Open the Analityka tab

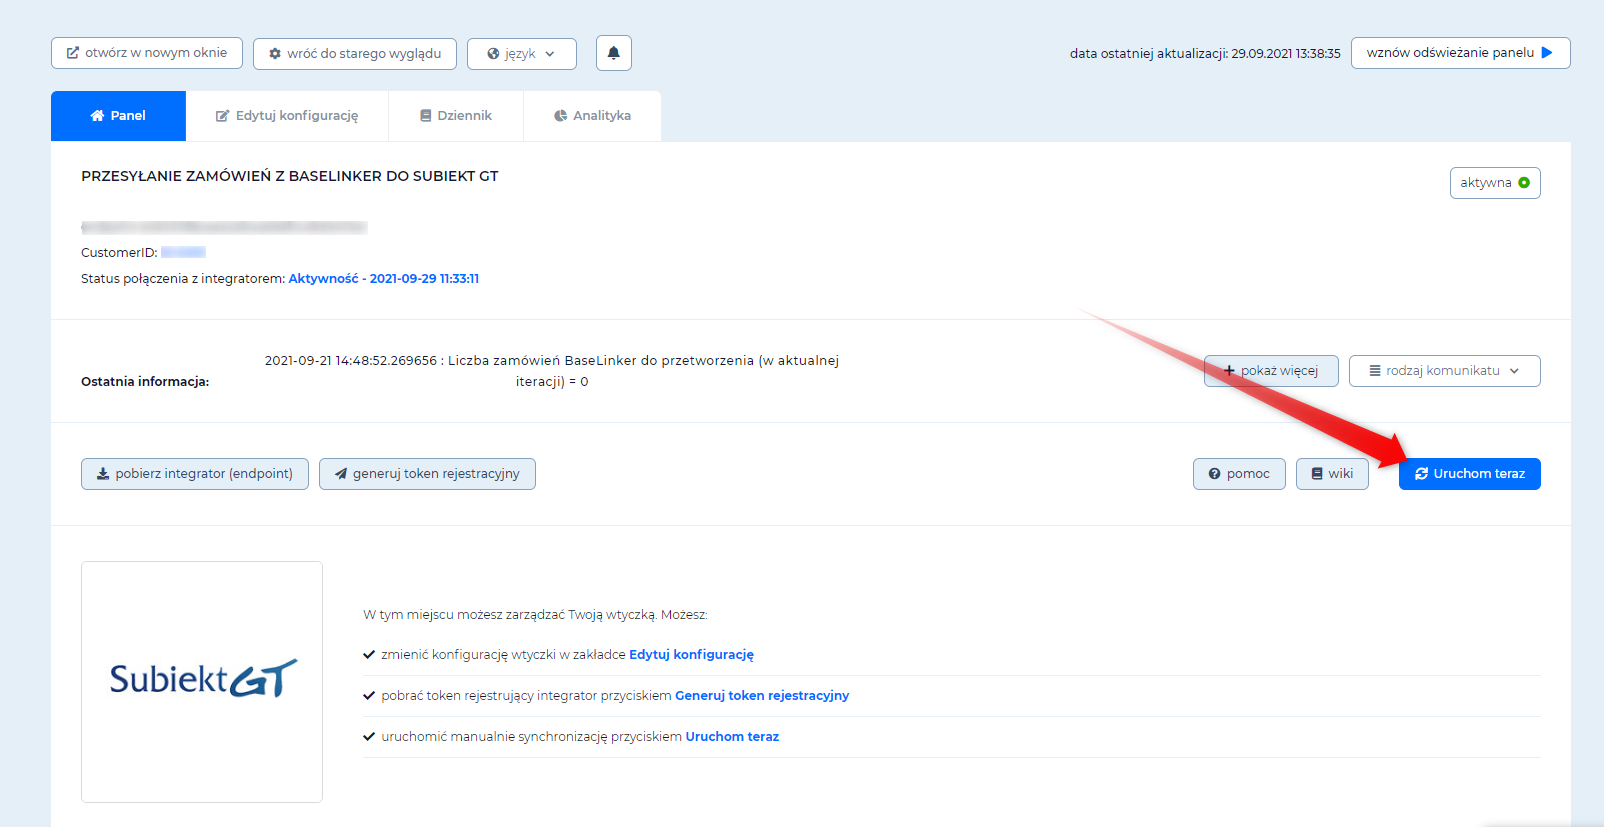(592, 116)
